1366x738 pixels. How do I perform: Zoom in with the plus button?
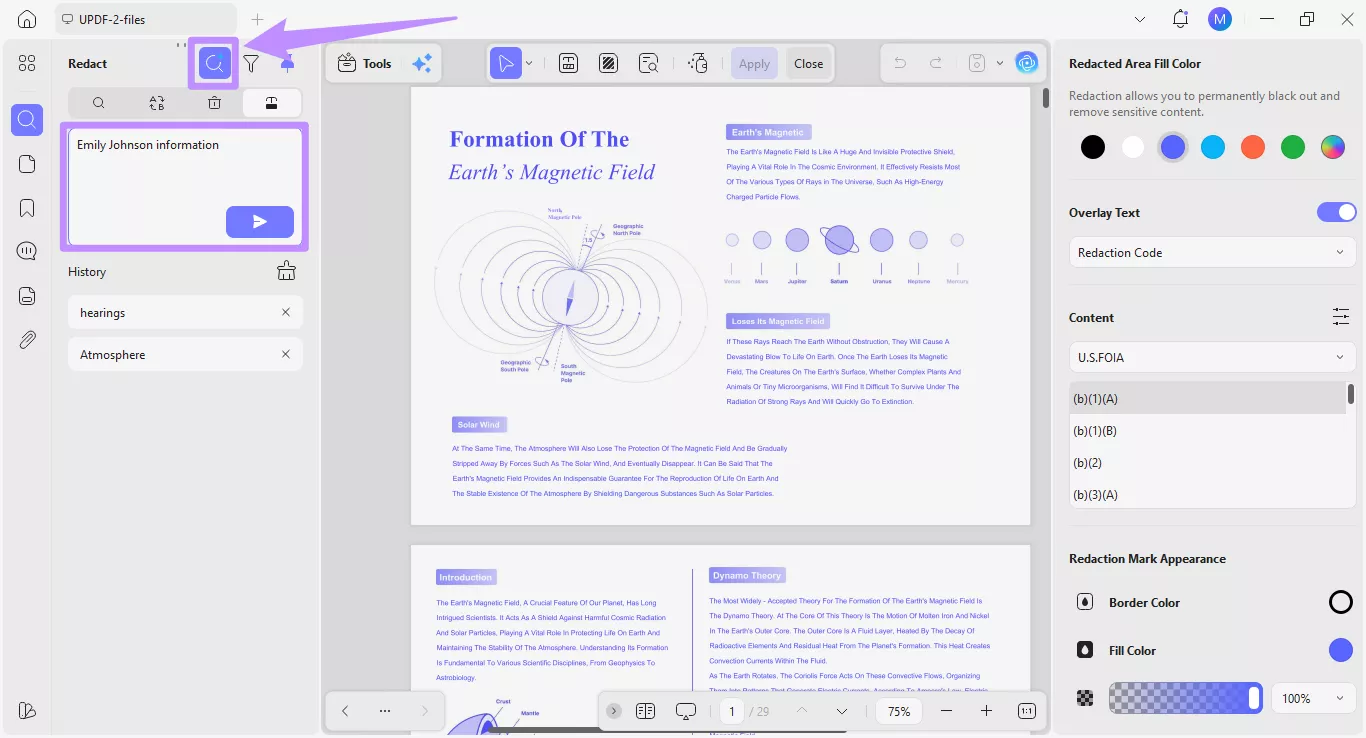[x=986, y=711]
